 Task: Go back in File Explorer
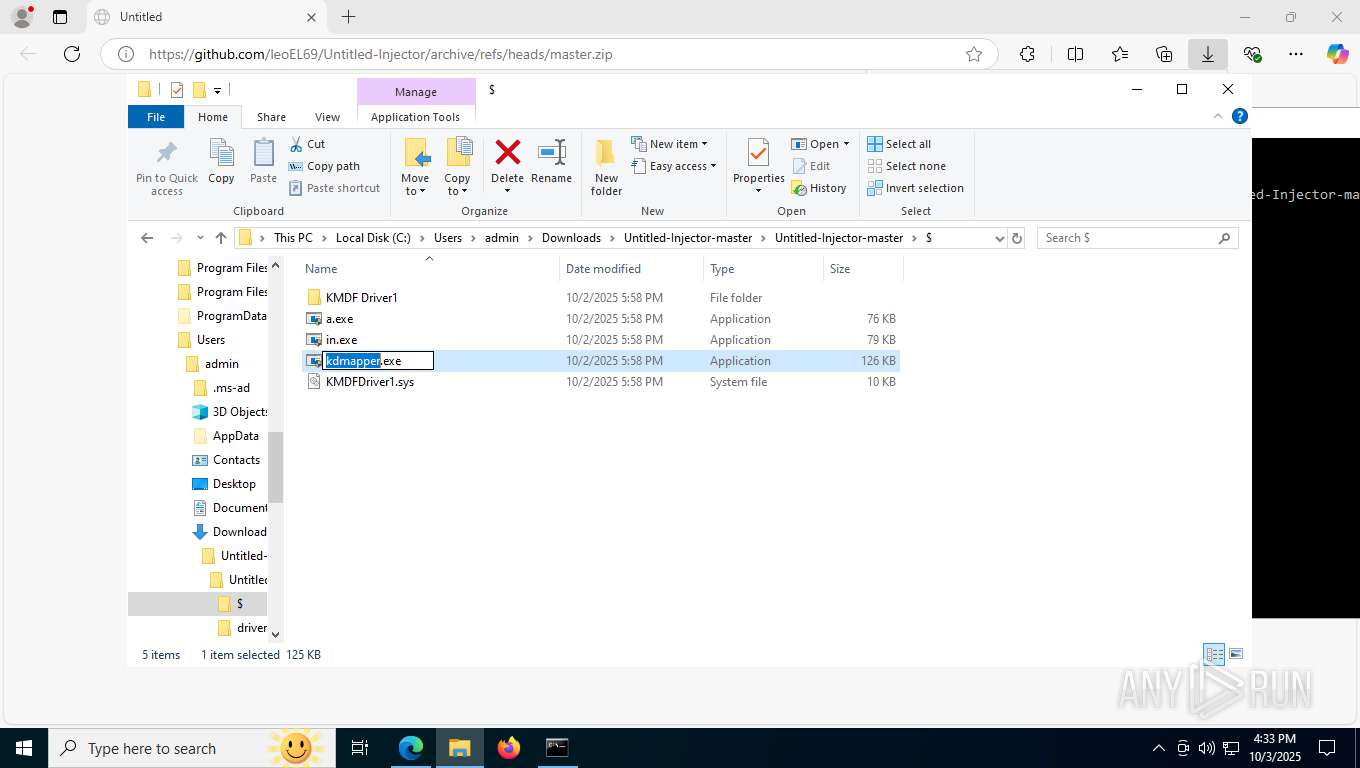[147, 238]
